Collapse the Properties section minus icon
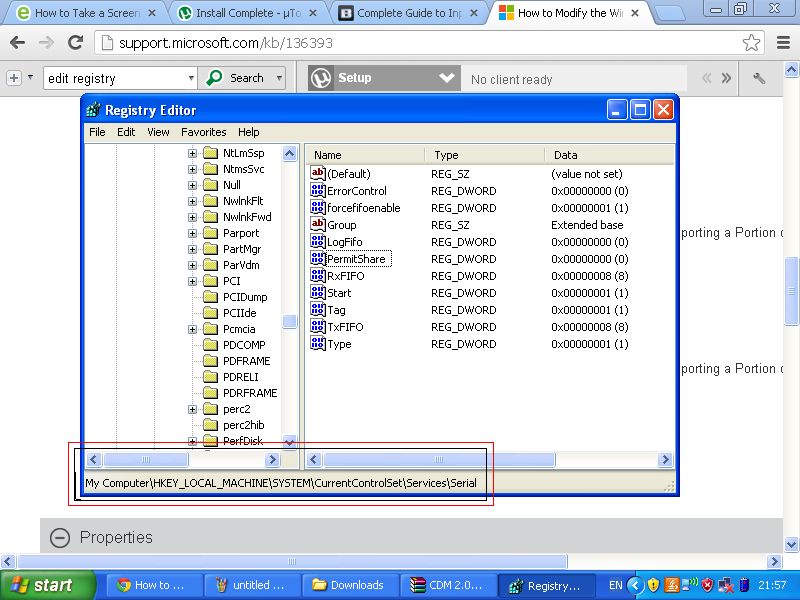This screenshot has width=800, height=600. coord(60,538)
